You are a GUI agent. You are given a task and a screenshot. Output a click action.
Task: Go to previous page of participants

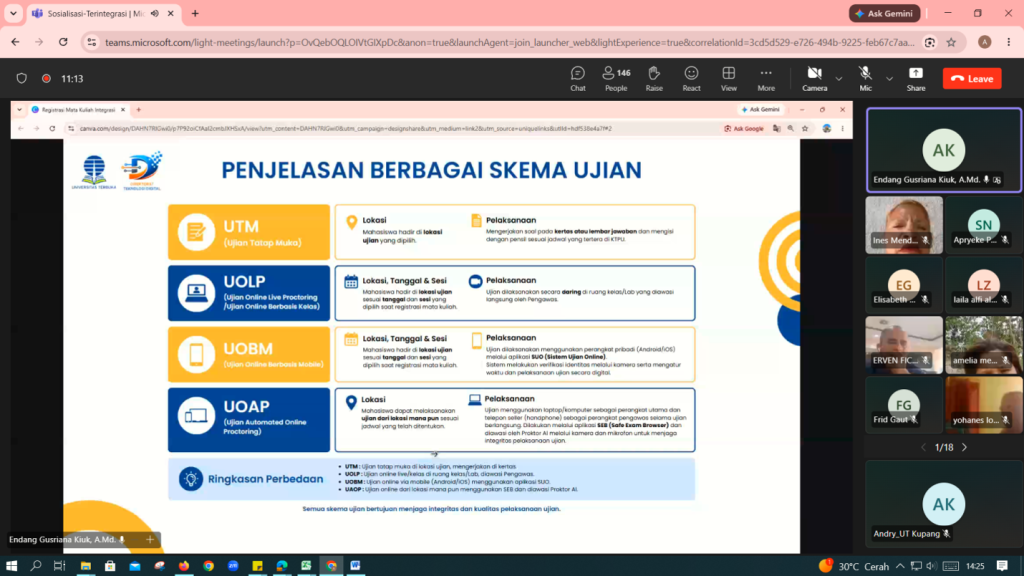[923, 447]
